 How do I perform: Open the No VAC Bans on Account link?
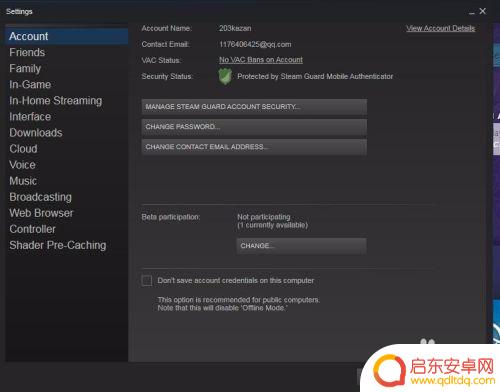coord(261,60)
